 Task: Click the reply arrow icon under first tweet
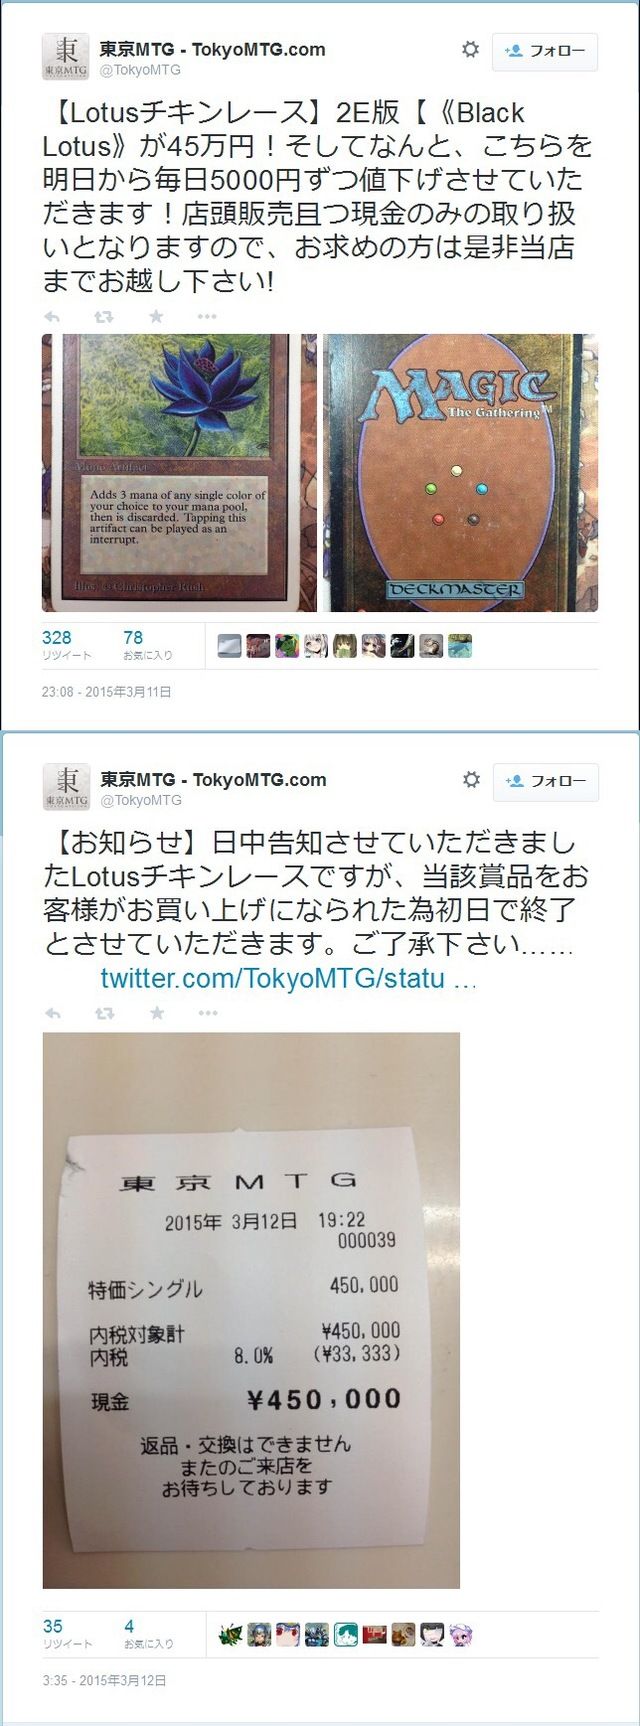click(52, 317)
